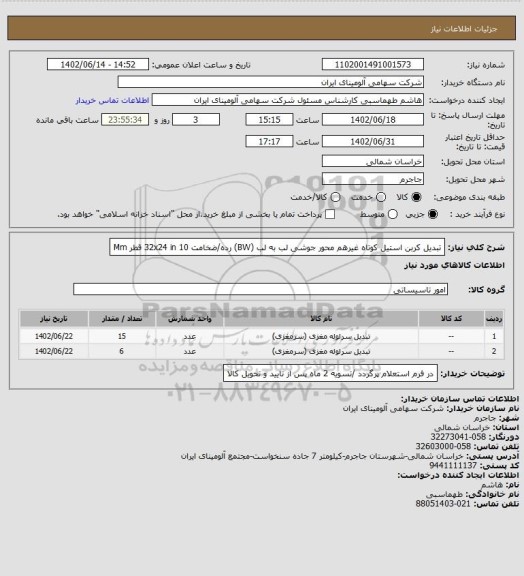This screenshot has height=576, width=524.
Task: Click the delivery province field خراسان شمالی
Action: click(x=373, y=161)
